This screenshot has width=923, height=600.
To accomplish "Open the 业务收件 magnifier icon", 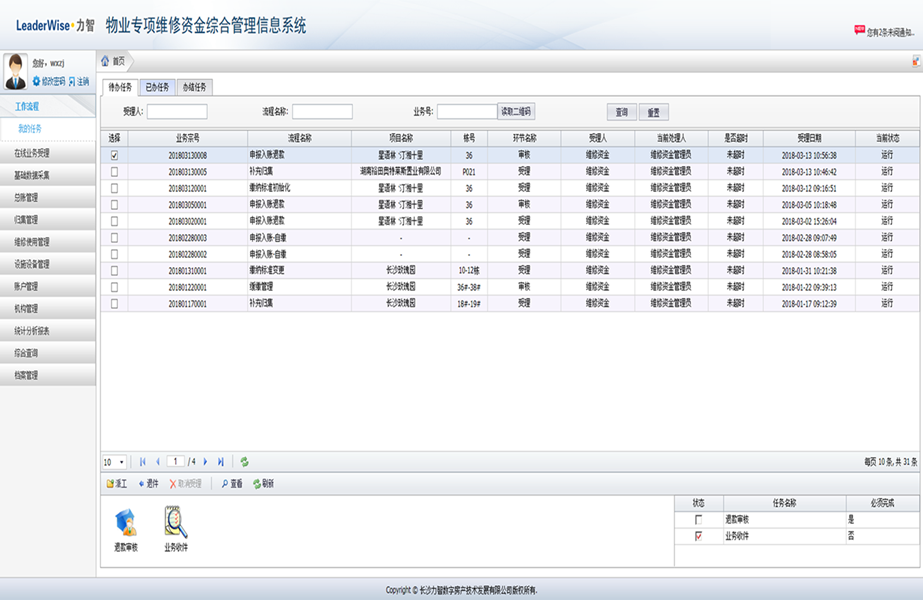I will pos(176,522).
